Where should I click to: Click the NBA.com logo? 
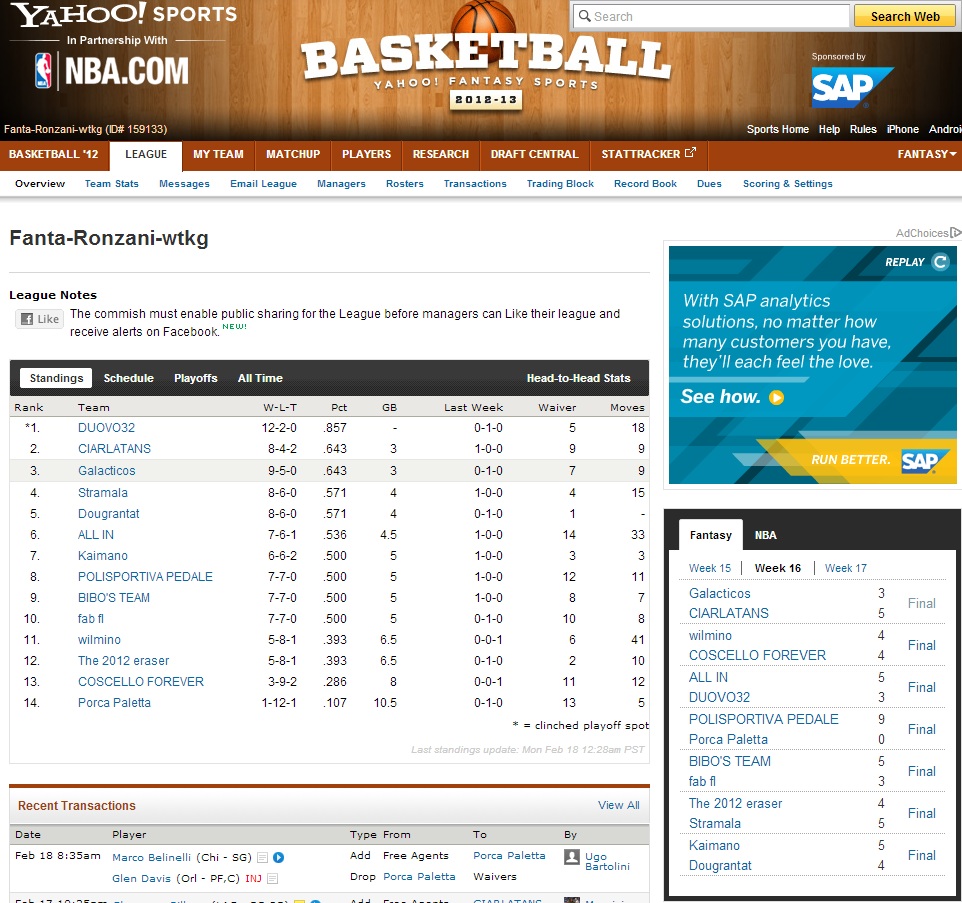coord(111,70)
